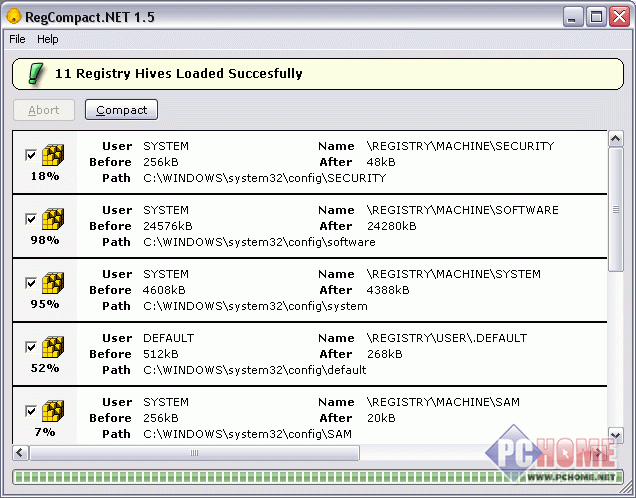The width and height of the screenshot is (636, 498).
Task: Click the disabled Abort button
Action: click(44, 110)
